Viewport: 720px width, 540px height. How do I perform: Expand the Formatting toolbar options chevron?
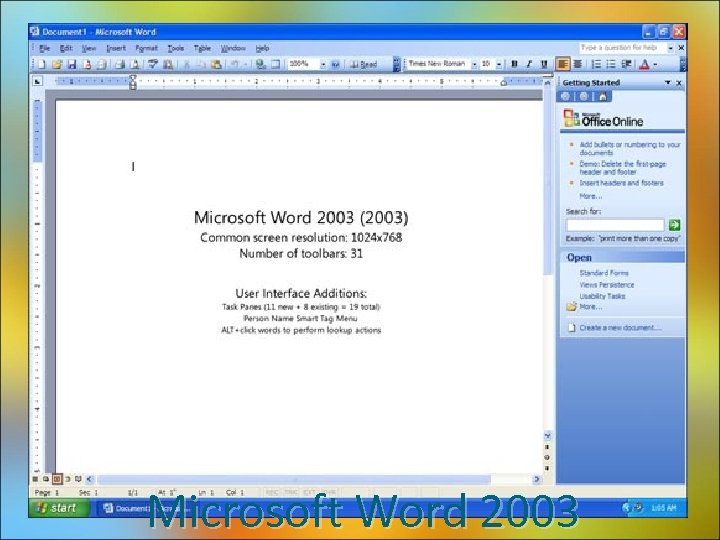683,64
